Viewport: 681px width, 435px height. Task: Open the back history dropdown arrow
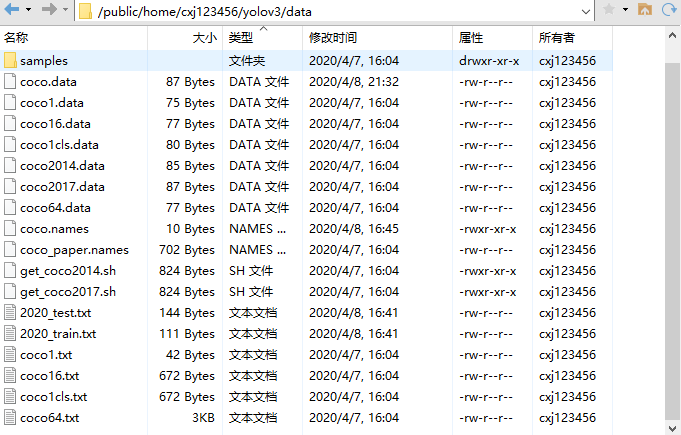[x=29, y=9]
